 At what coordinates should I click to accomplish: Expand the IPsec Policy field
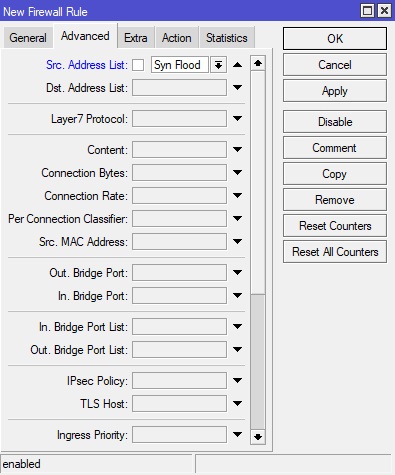(x=237, y=380)
